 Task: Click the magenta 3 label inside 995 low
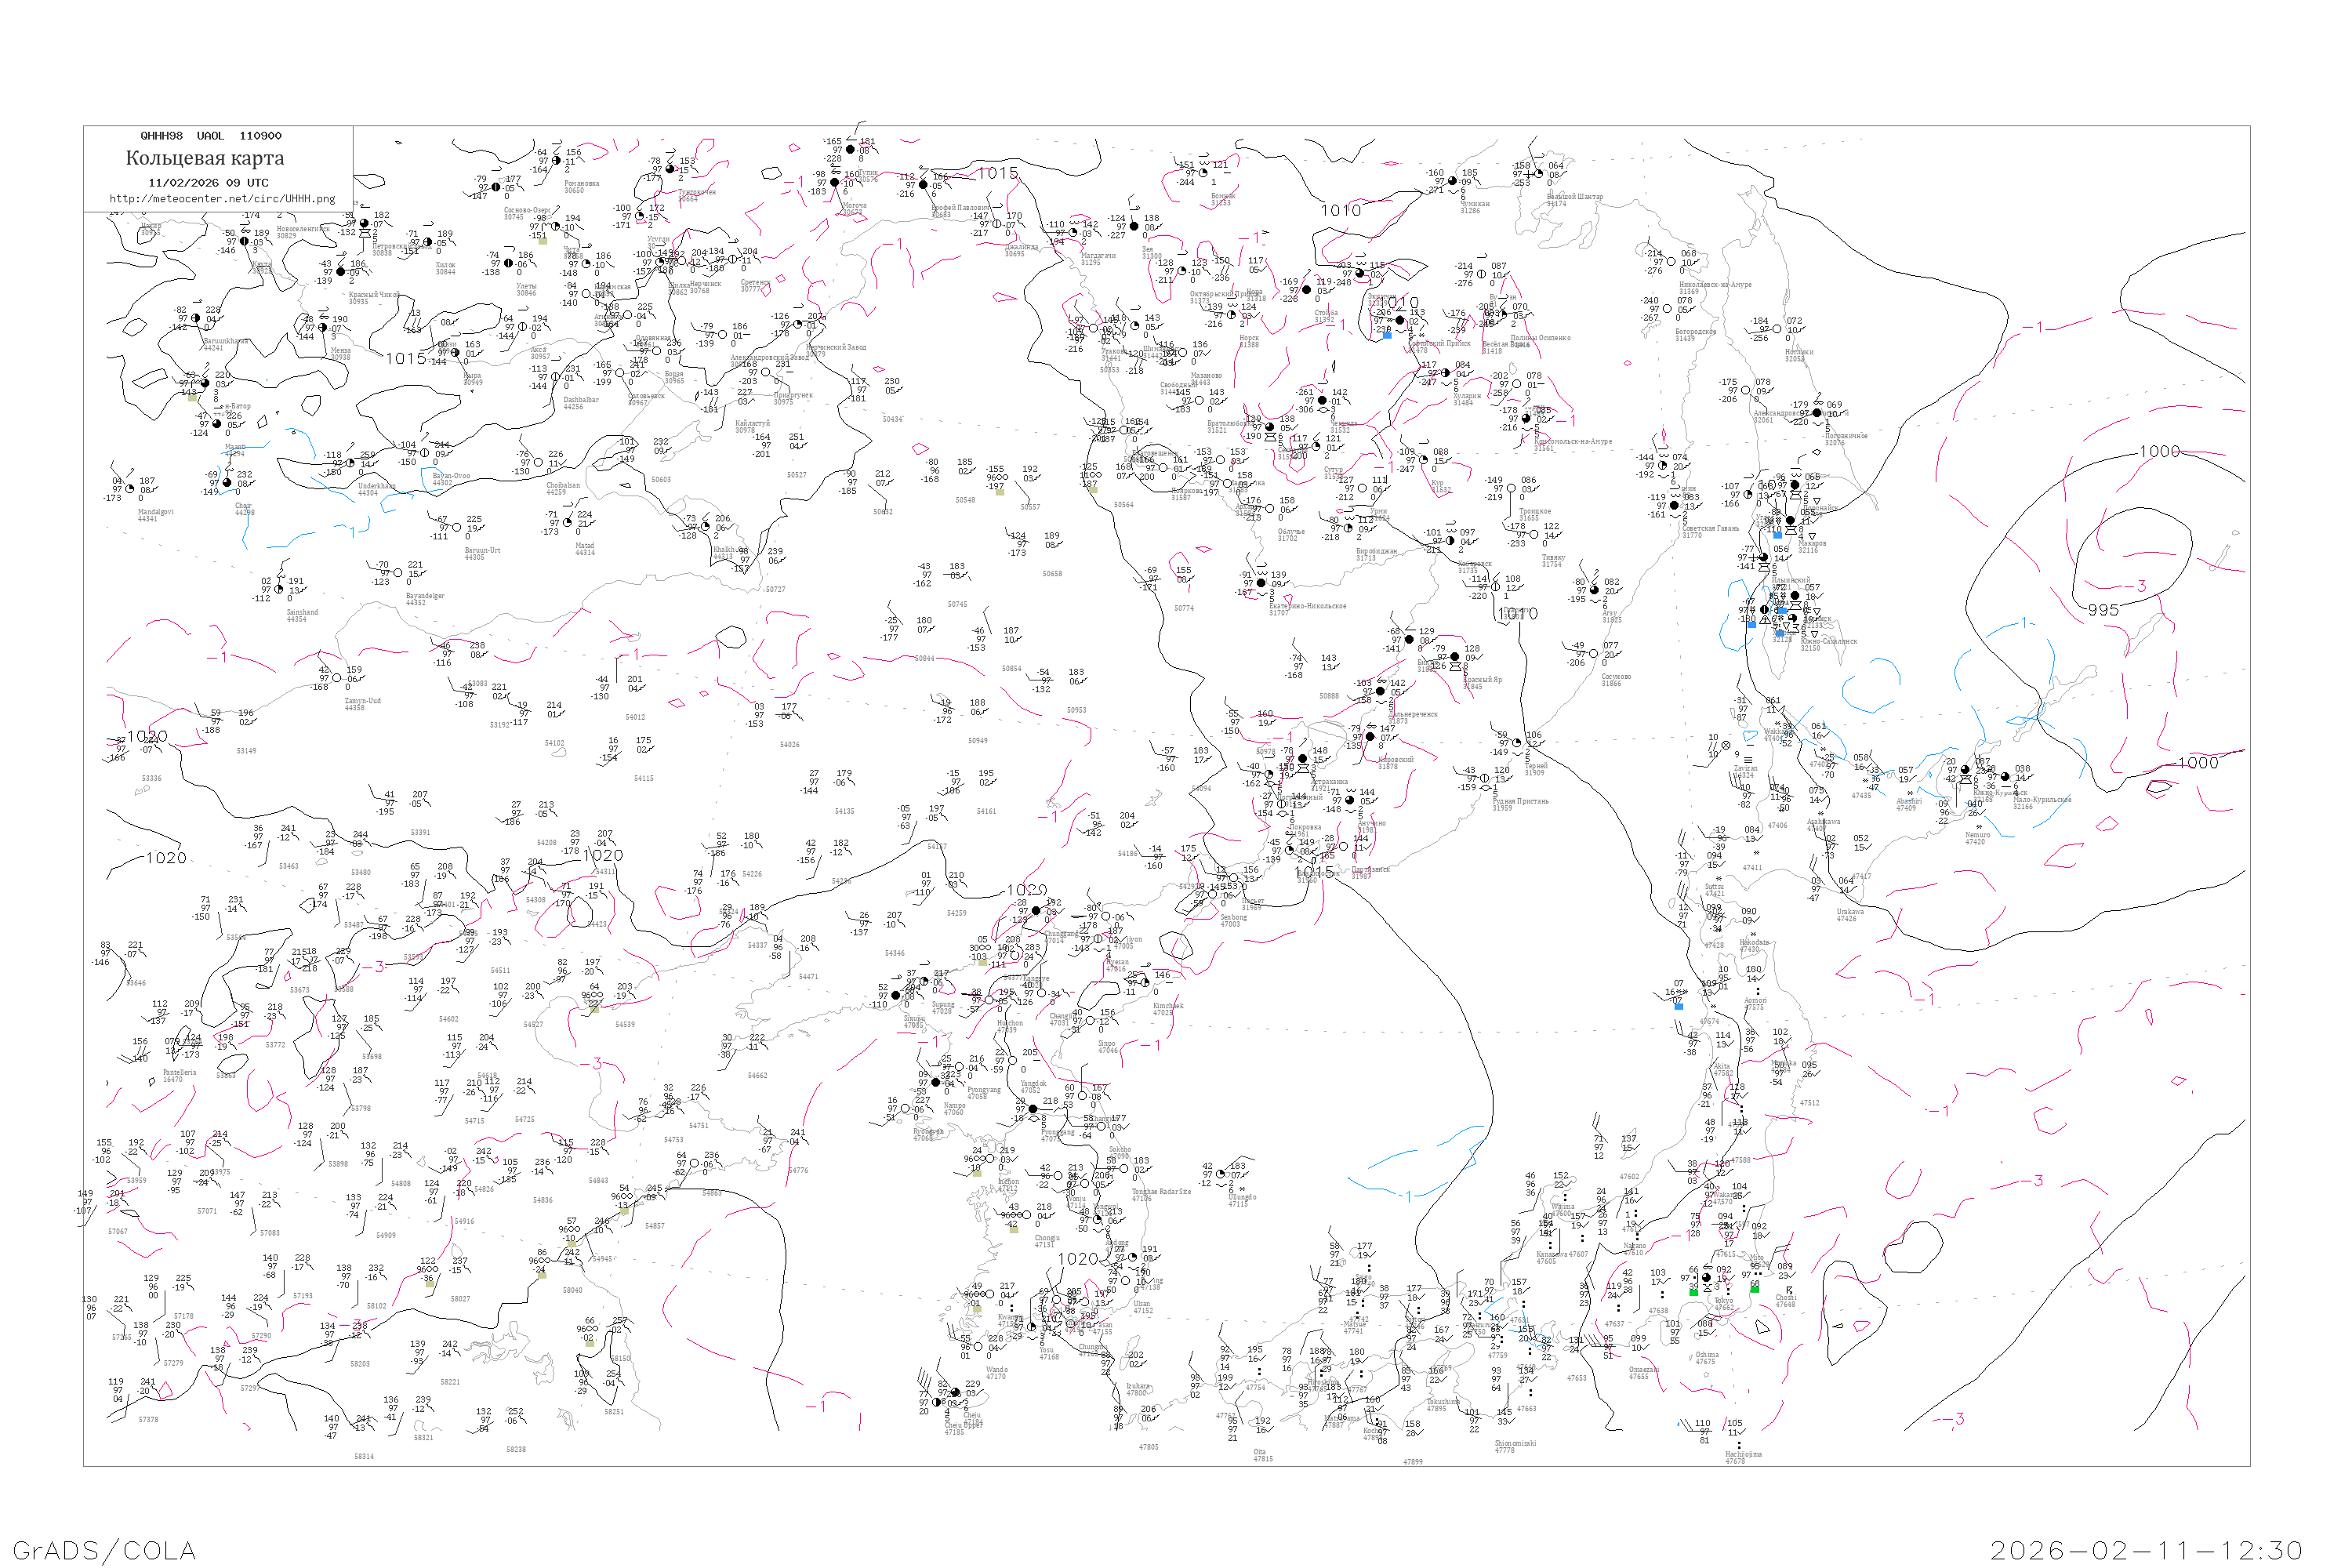pyautogui.click(x=2141, y=586)
